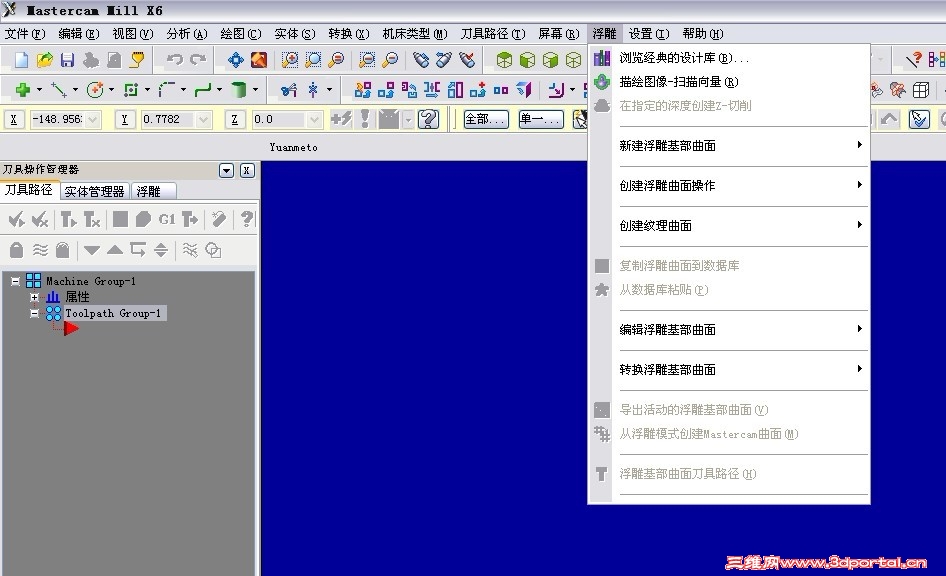This screenshot has height=576, width=946.
Task: Open a file via folder icon
Action: point(45,59)
